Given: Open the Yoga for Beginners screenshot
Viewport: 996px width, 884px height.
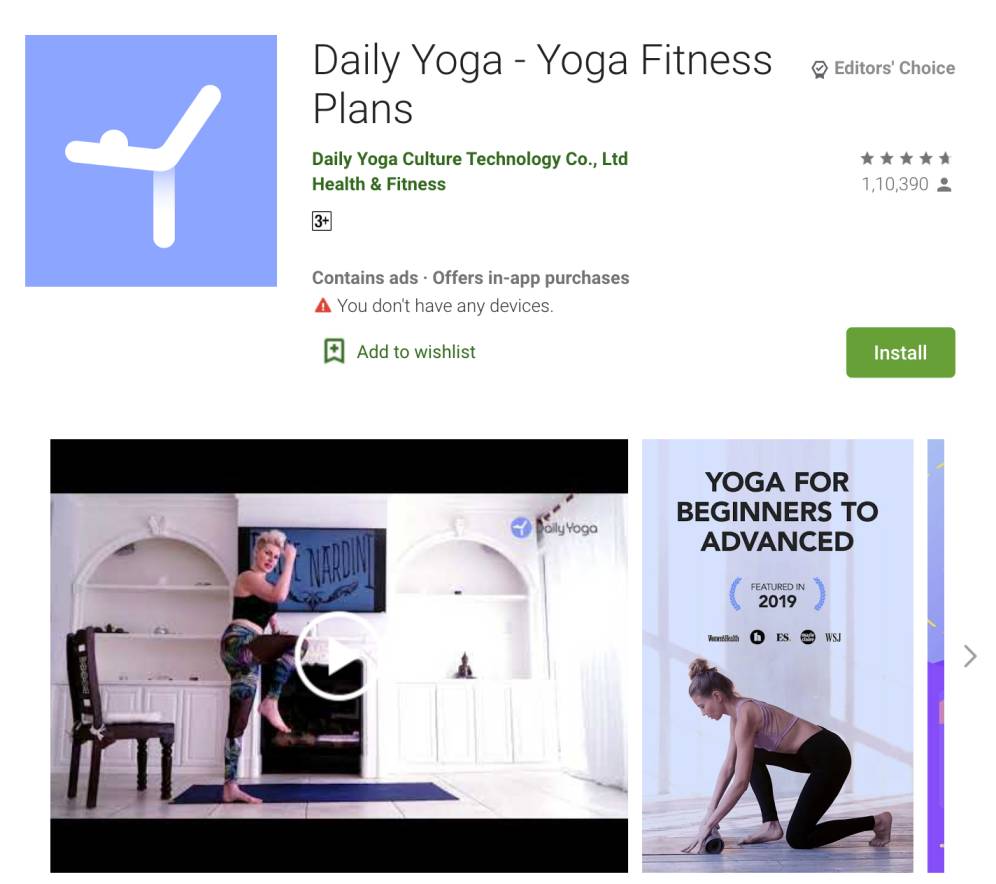Looking at the screenshot, I should pos(777,655).
